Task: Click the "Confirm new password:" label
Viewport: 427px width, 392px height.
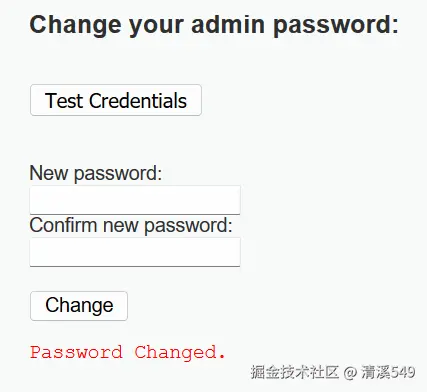Action: 131,225
